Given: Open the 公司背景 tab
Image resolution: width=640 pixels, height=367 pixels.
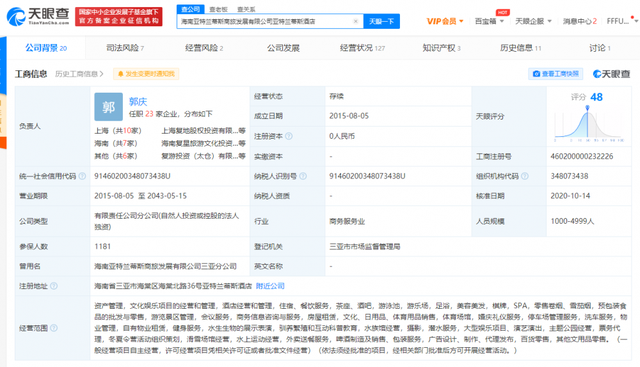Looking at the screenshot, I should [x=46, y=48].
